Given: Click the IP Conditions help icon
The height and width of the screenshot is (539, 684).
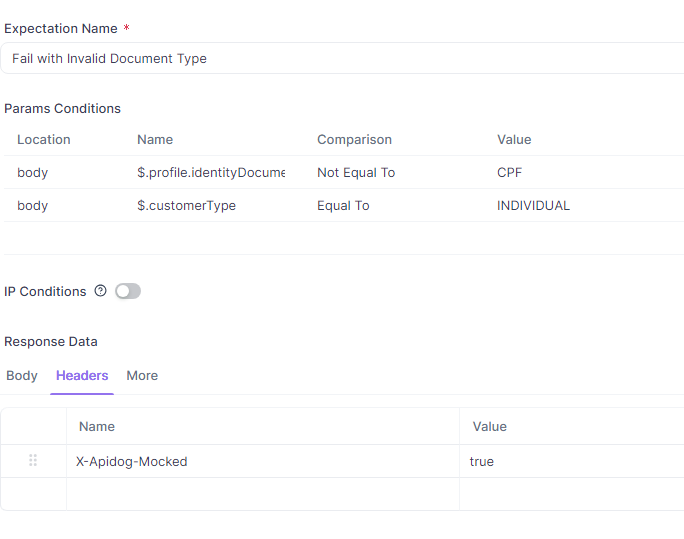Looking at the screenshot, I should (100, 292).
